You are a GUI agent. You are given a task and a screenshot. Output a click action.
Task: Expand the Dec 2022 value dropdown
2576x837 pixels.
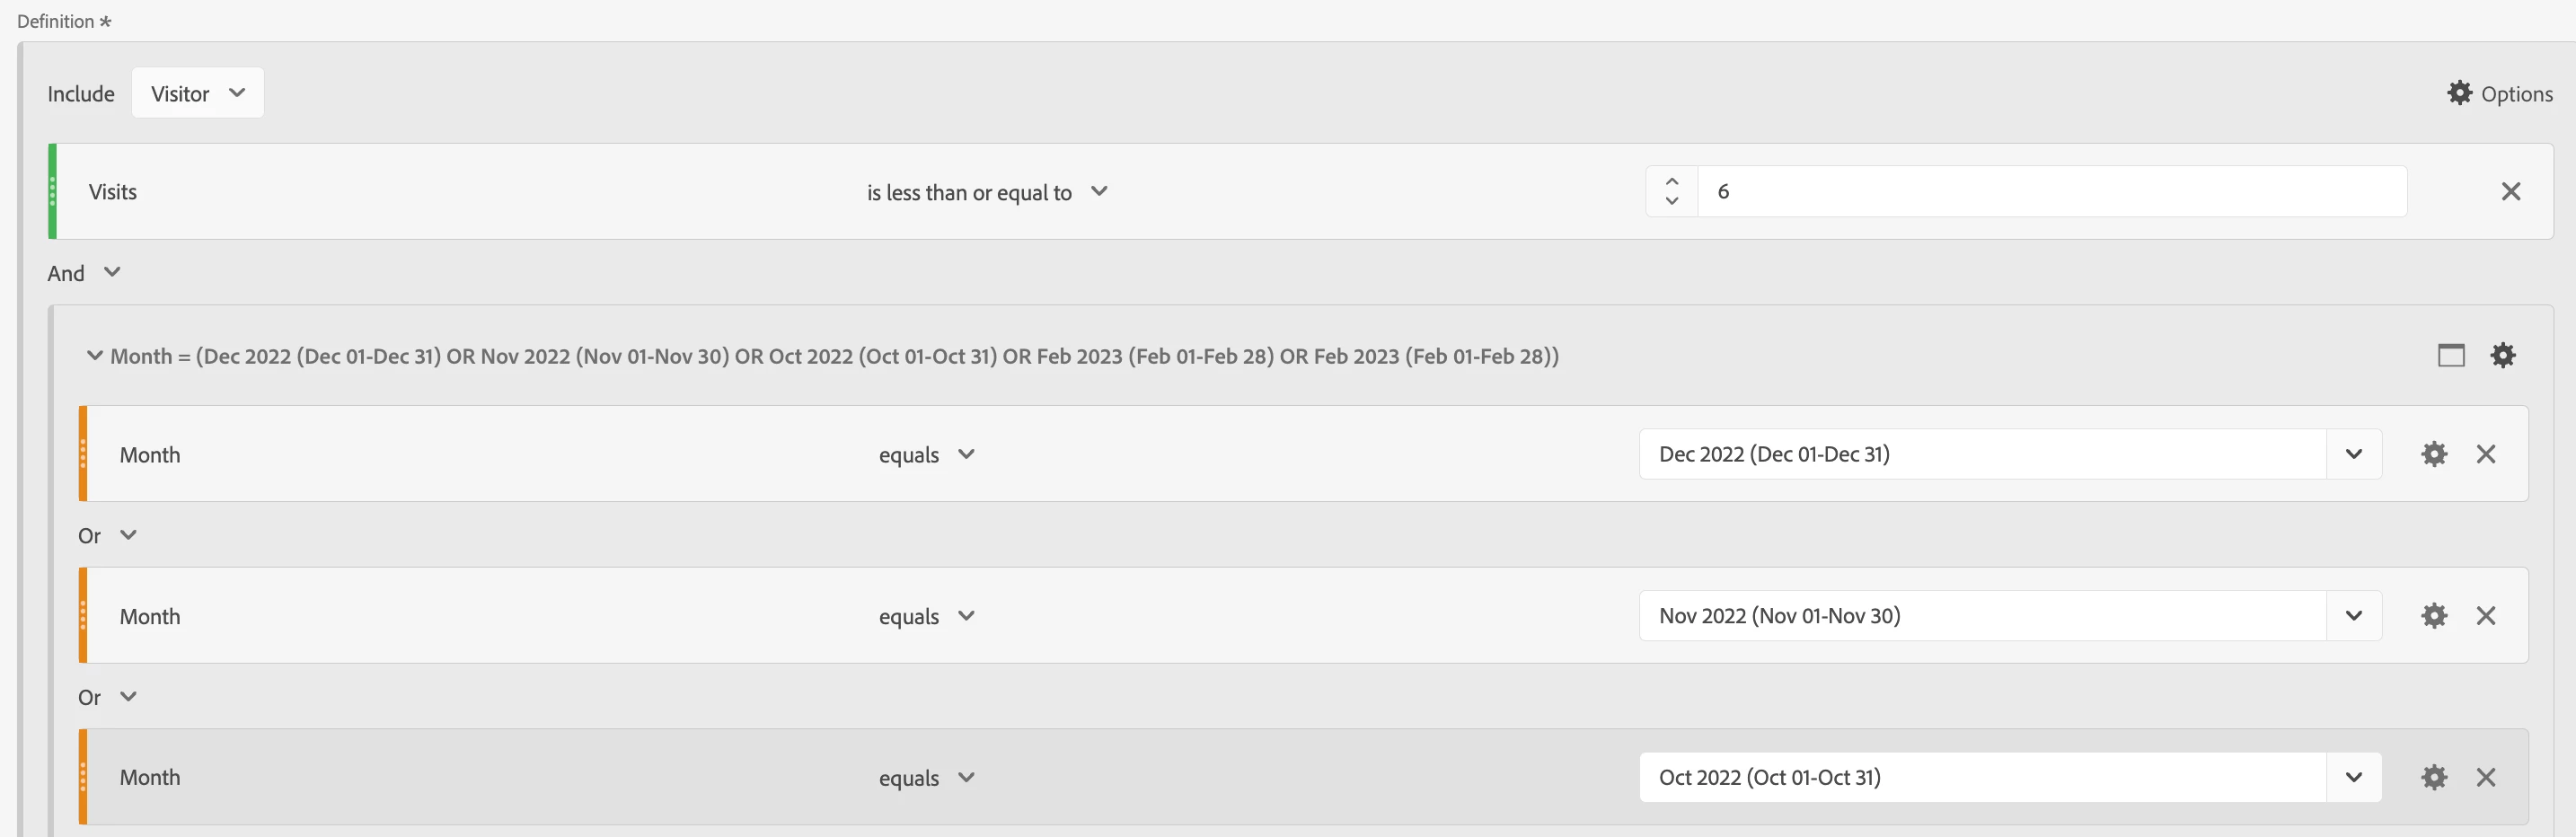2353,454
